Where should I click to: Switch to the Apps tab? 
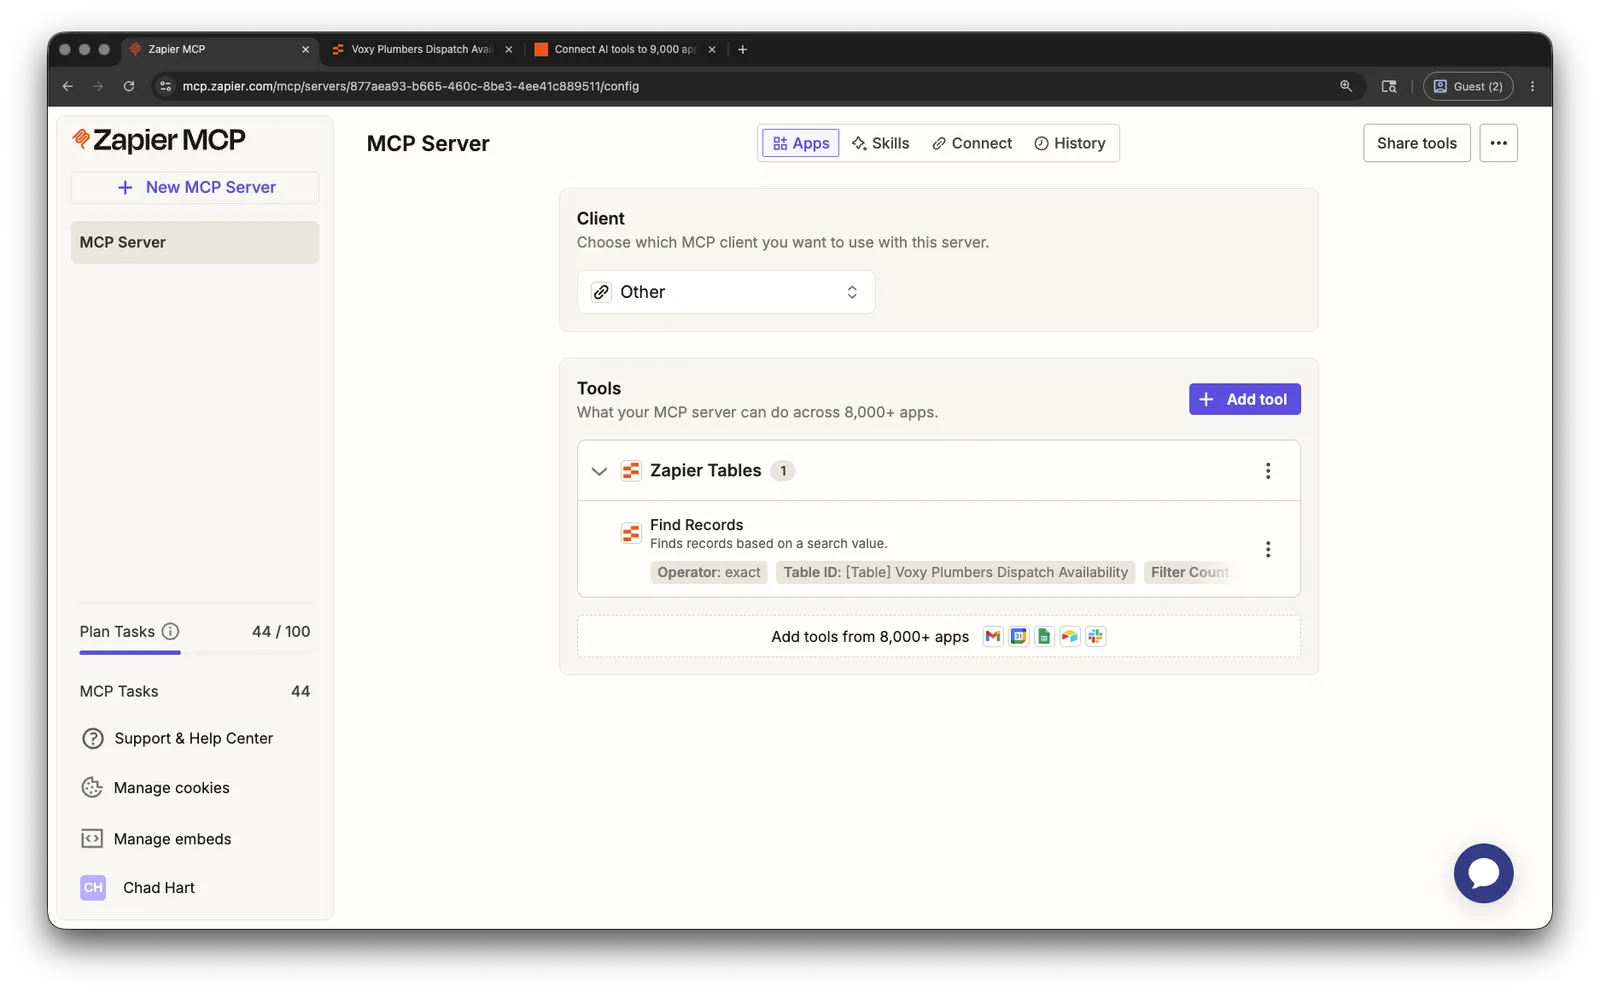(x=801, y=143)
